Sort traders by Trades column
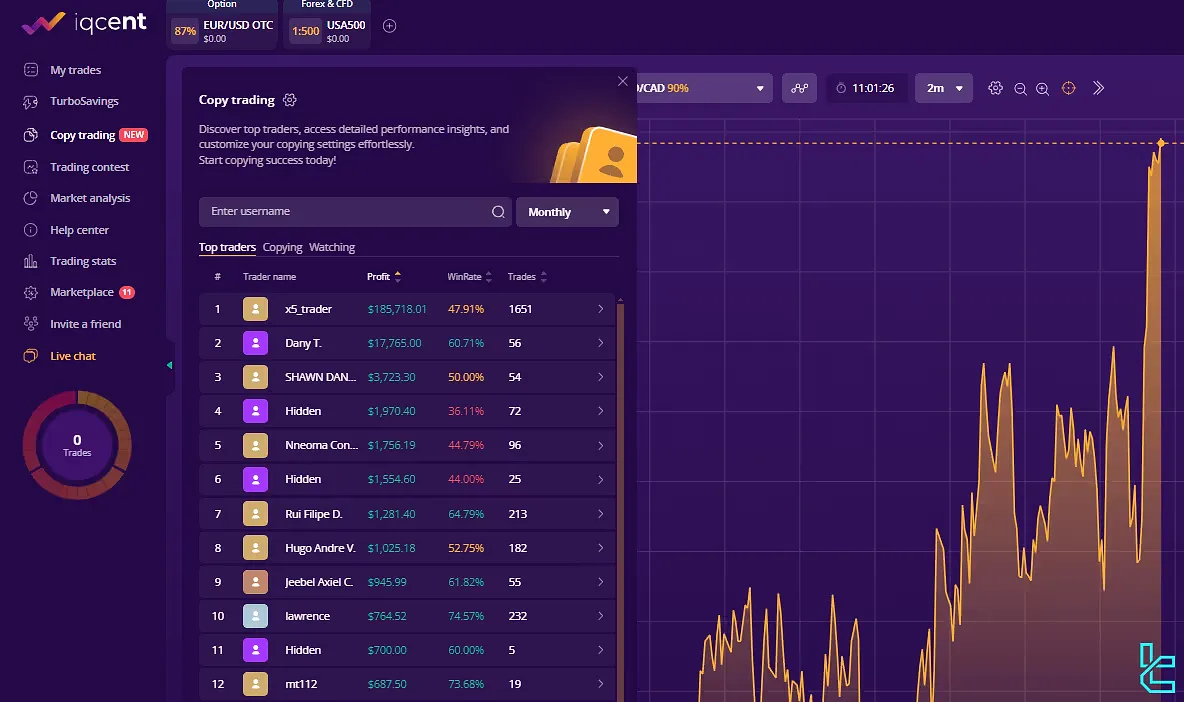1184x702 pixels. 527,277
